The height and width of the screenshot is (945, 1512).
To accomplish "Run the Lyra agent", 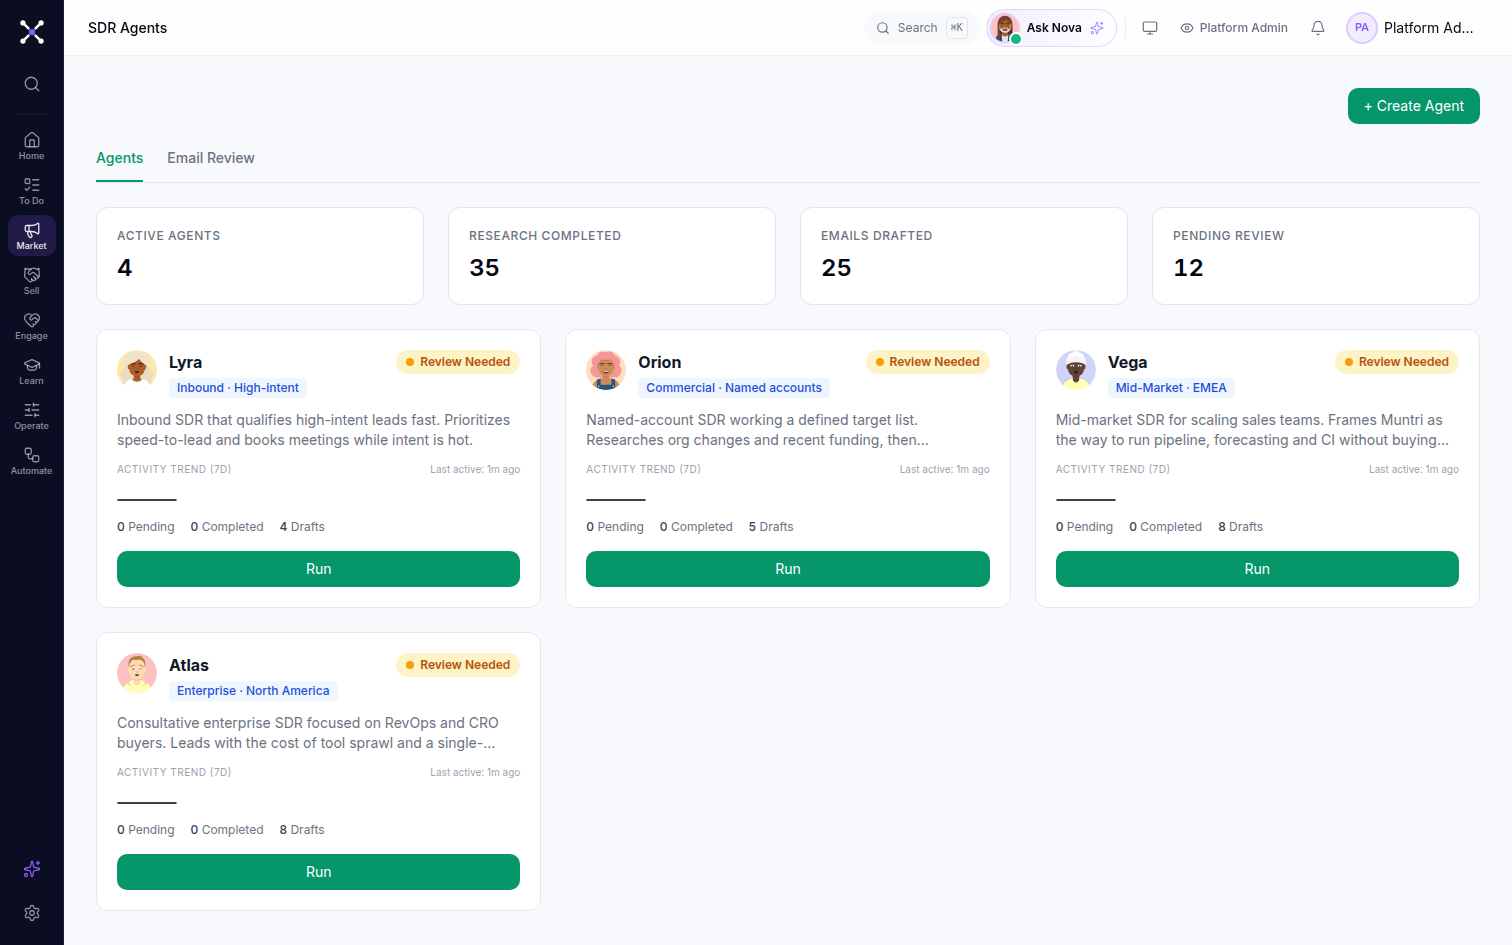I will pyautogui.click(x=318, y=569).
